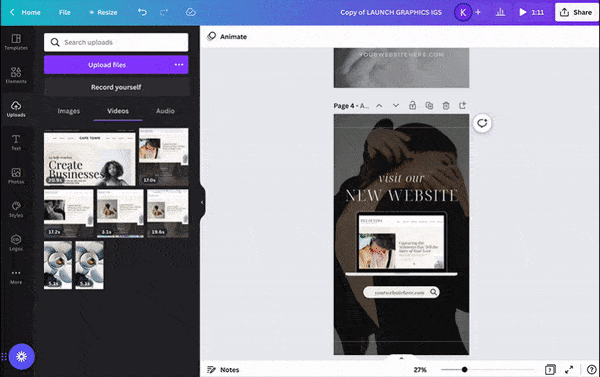
Task: Click the Share button
Action: click(x=576, y=12)
